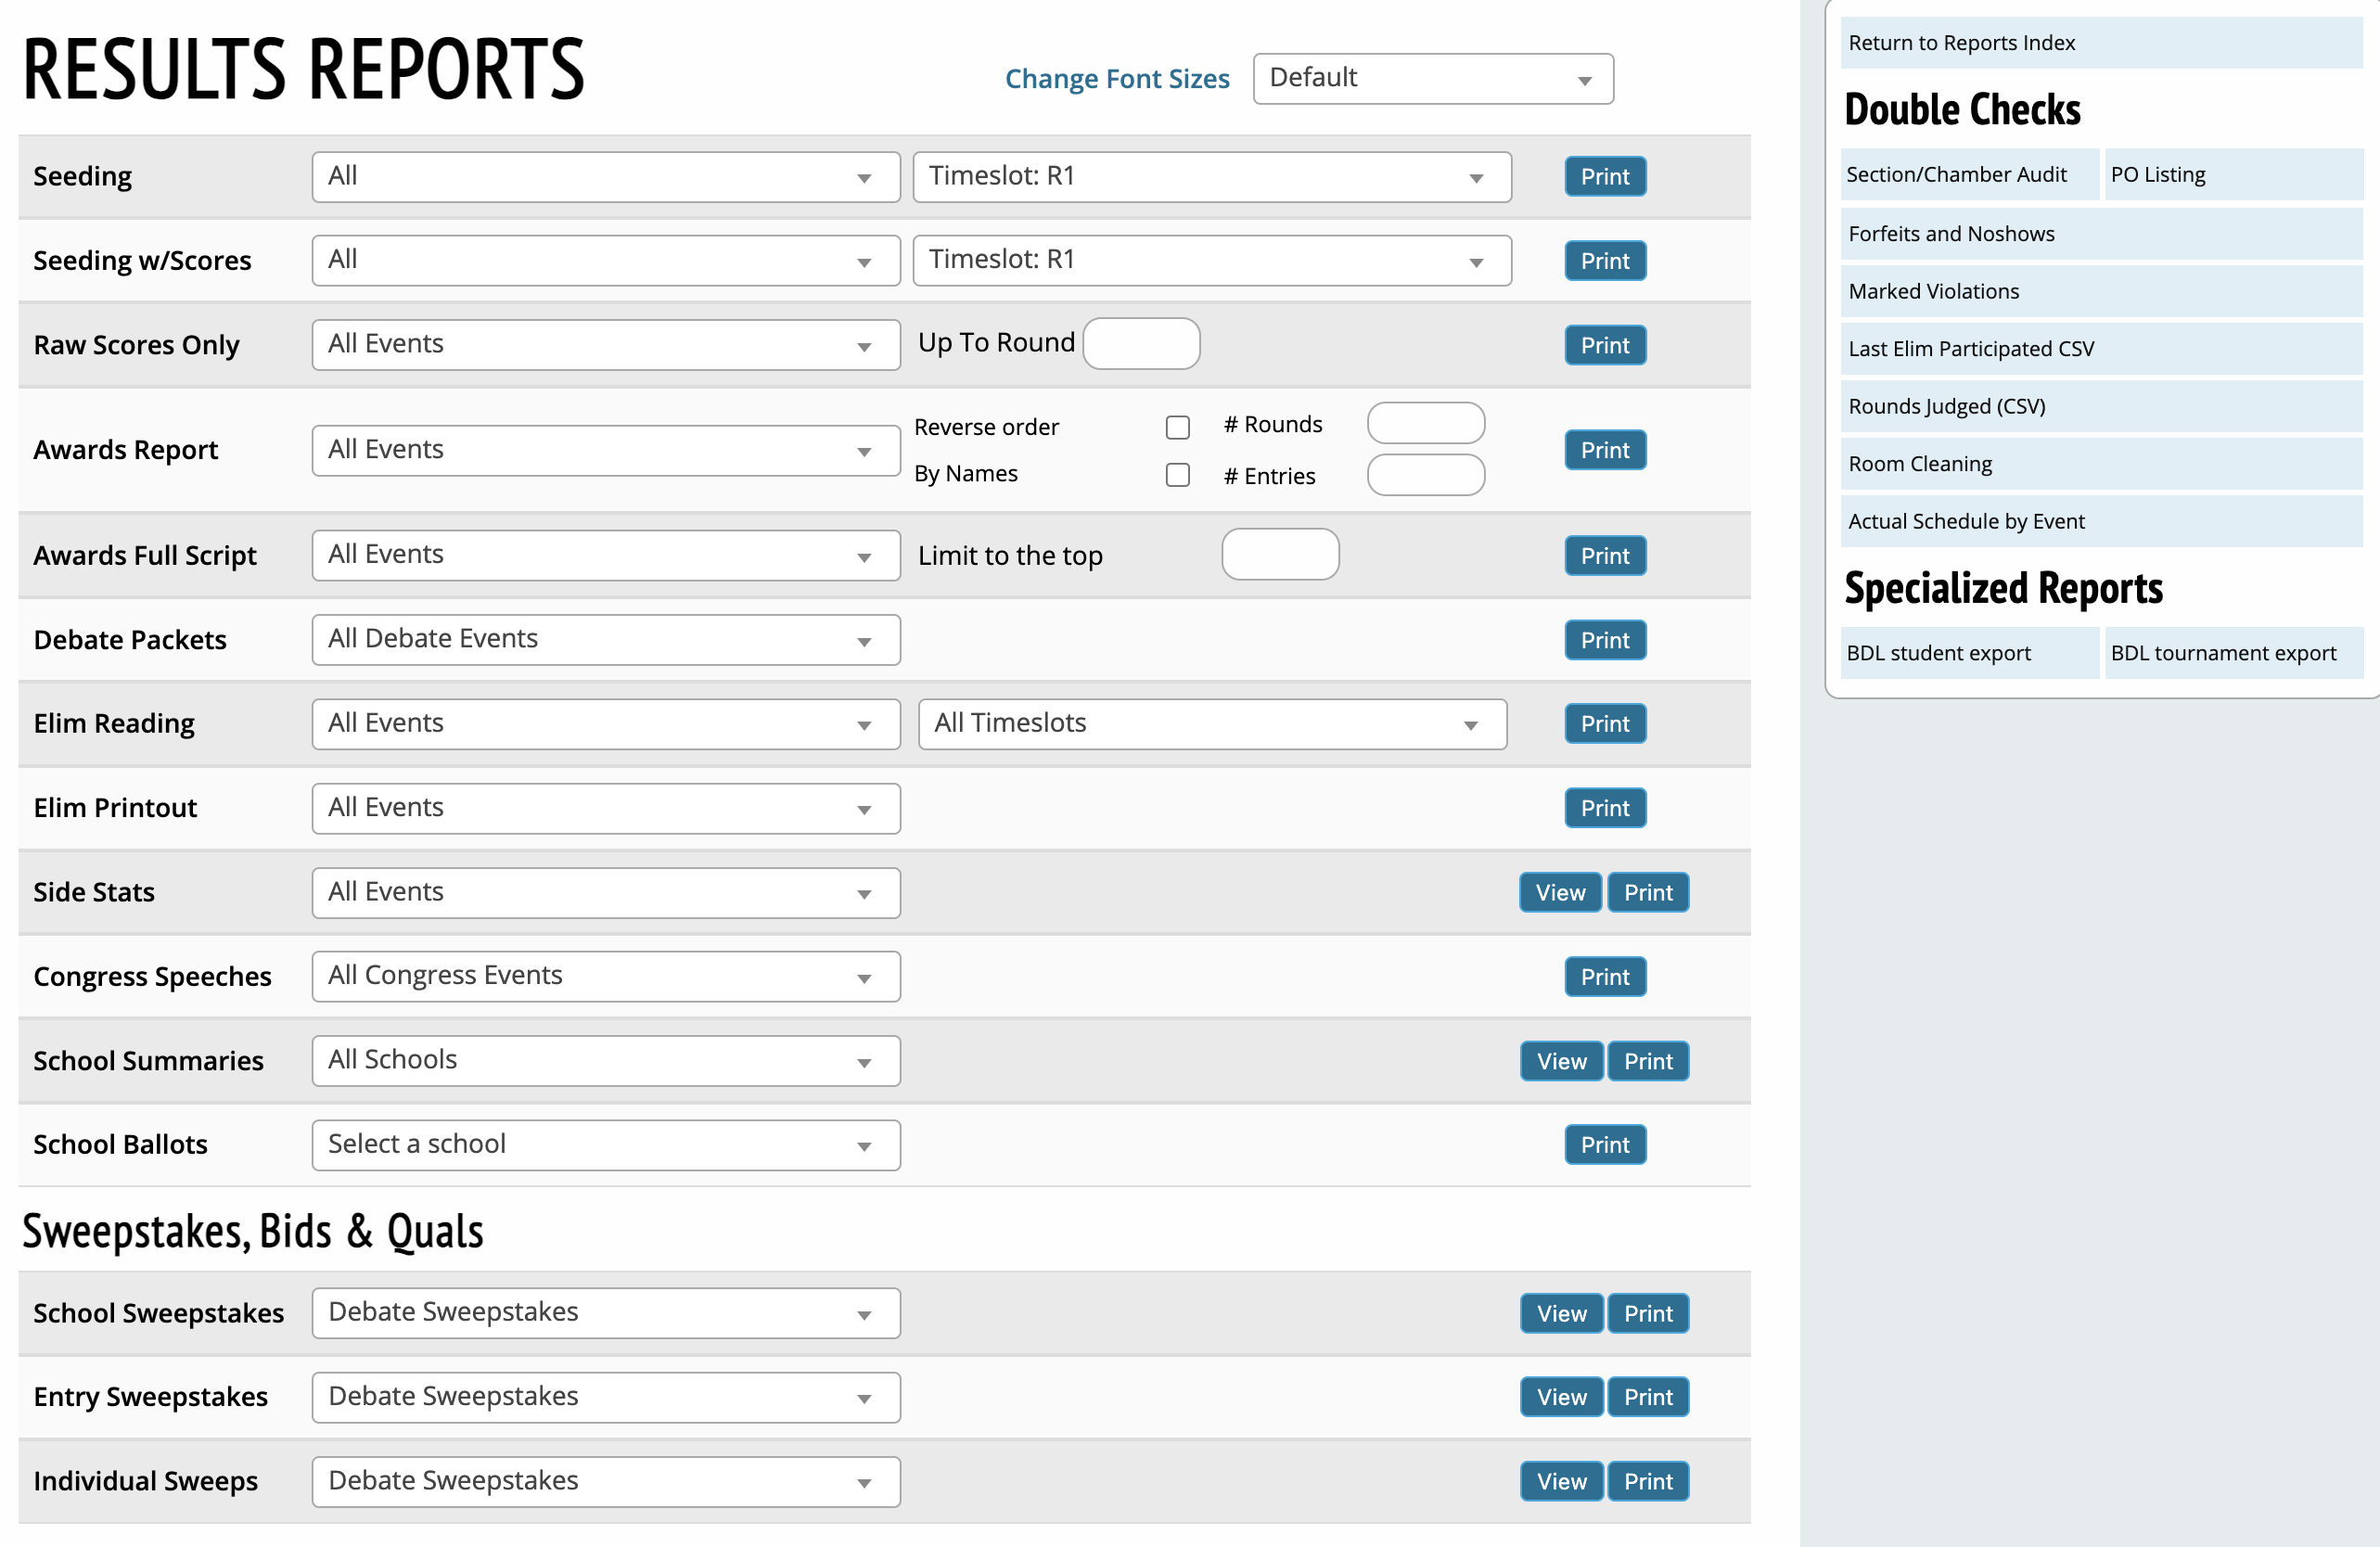
Task: Expand the School Ballots school selector
Action: tap(605, 1144)
